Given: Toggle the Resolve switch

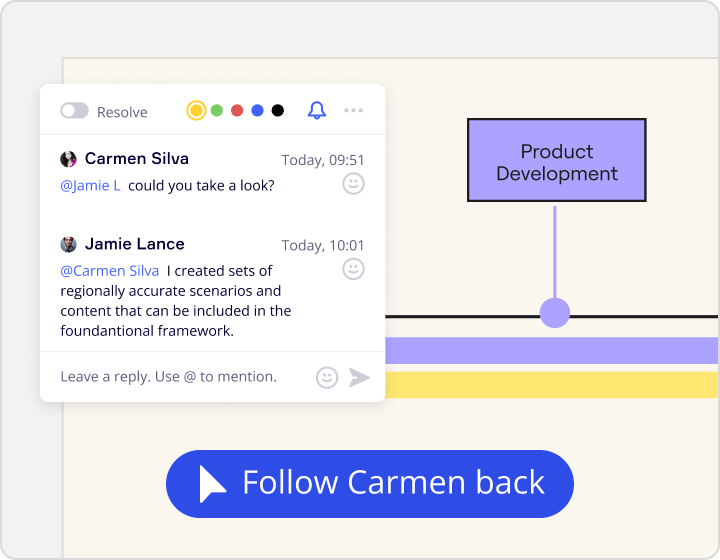Looking at the screenshot, I should point(74,111).
